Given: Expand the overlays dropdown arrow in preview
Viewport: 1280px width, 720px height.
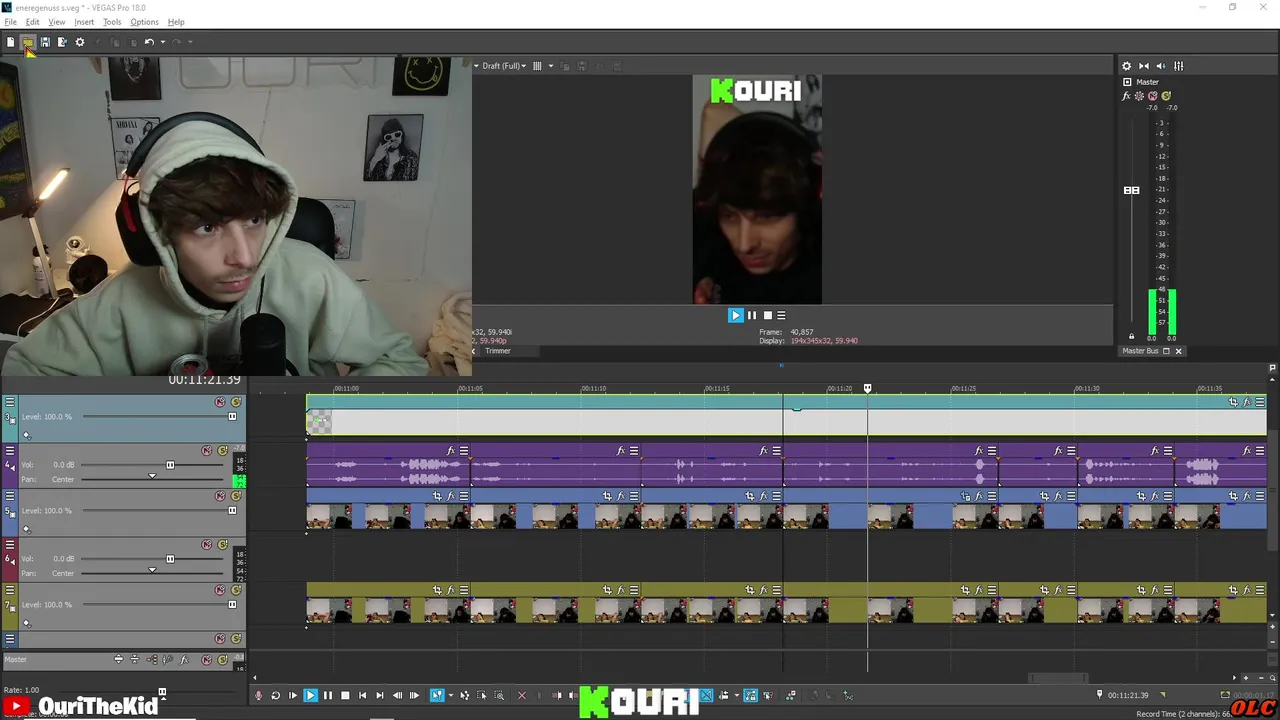Looking at the screenshot, I should 550,66.
